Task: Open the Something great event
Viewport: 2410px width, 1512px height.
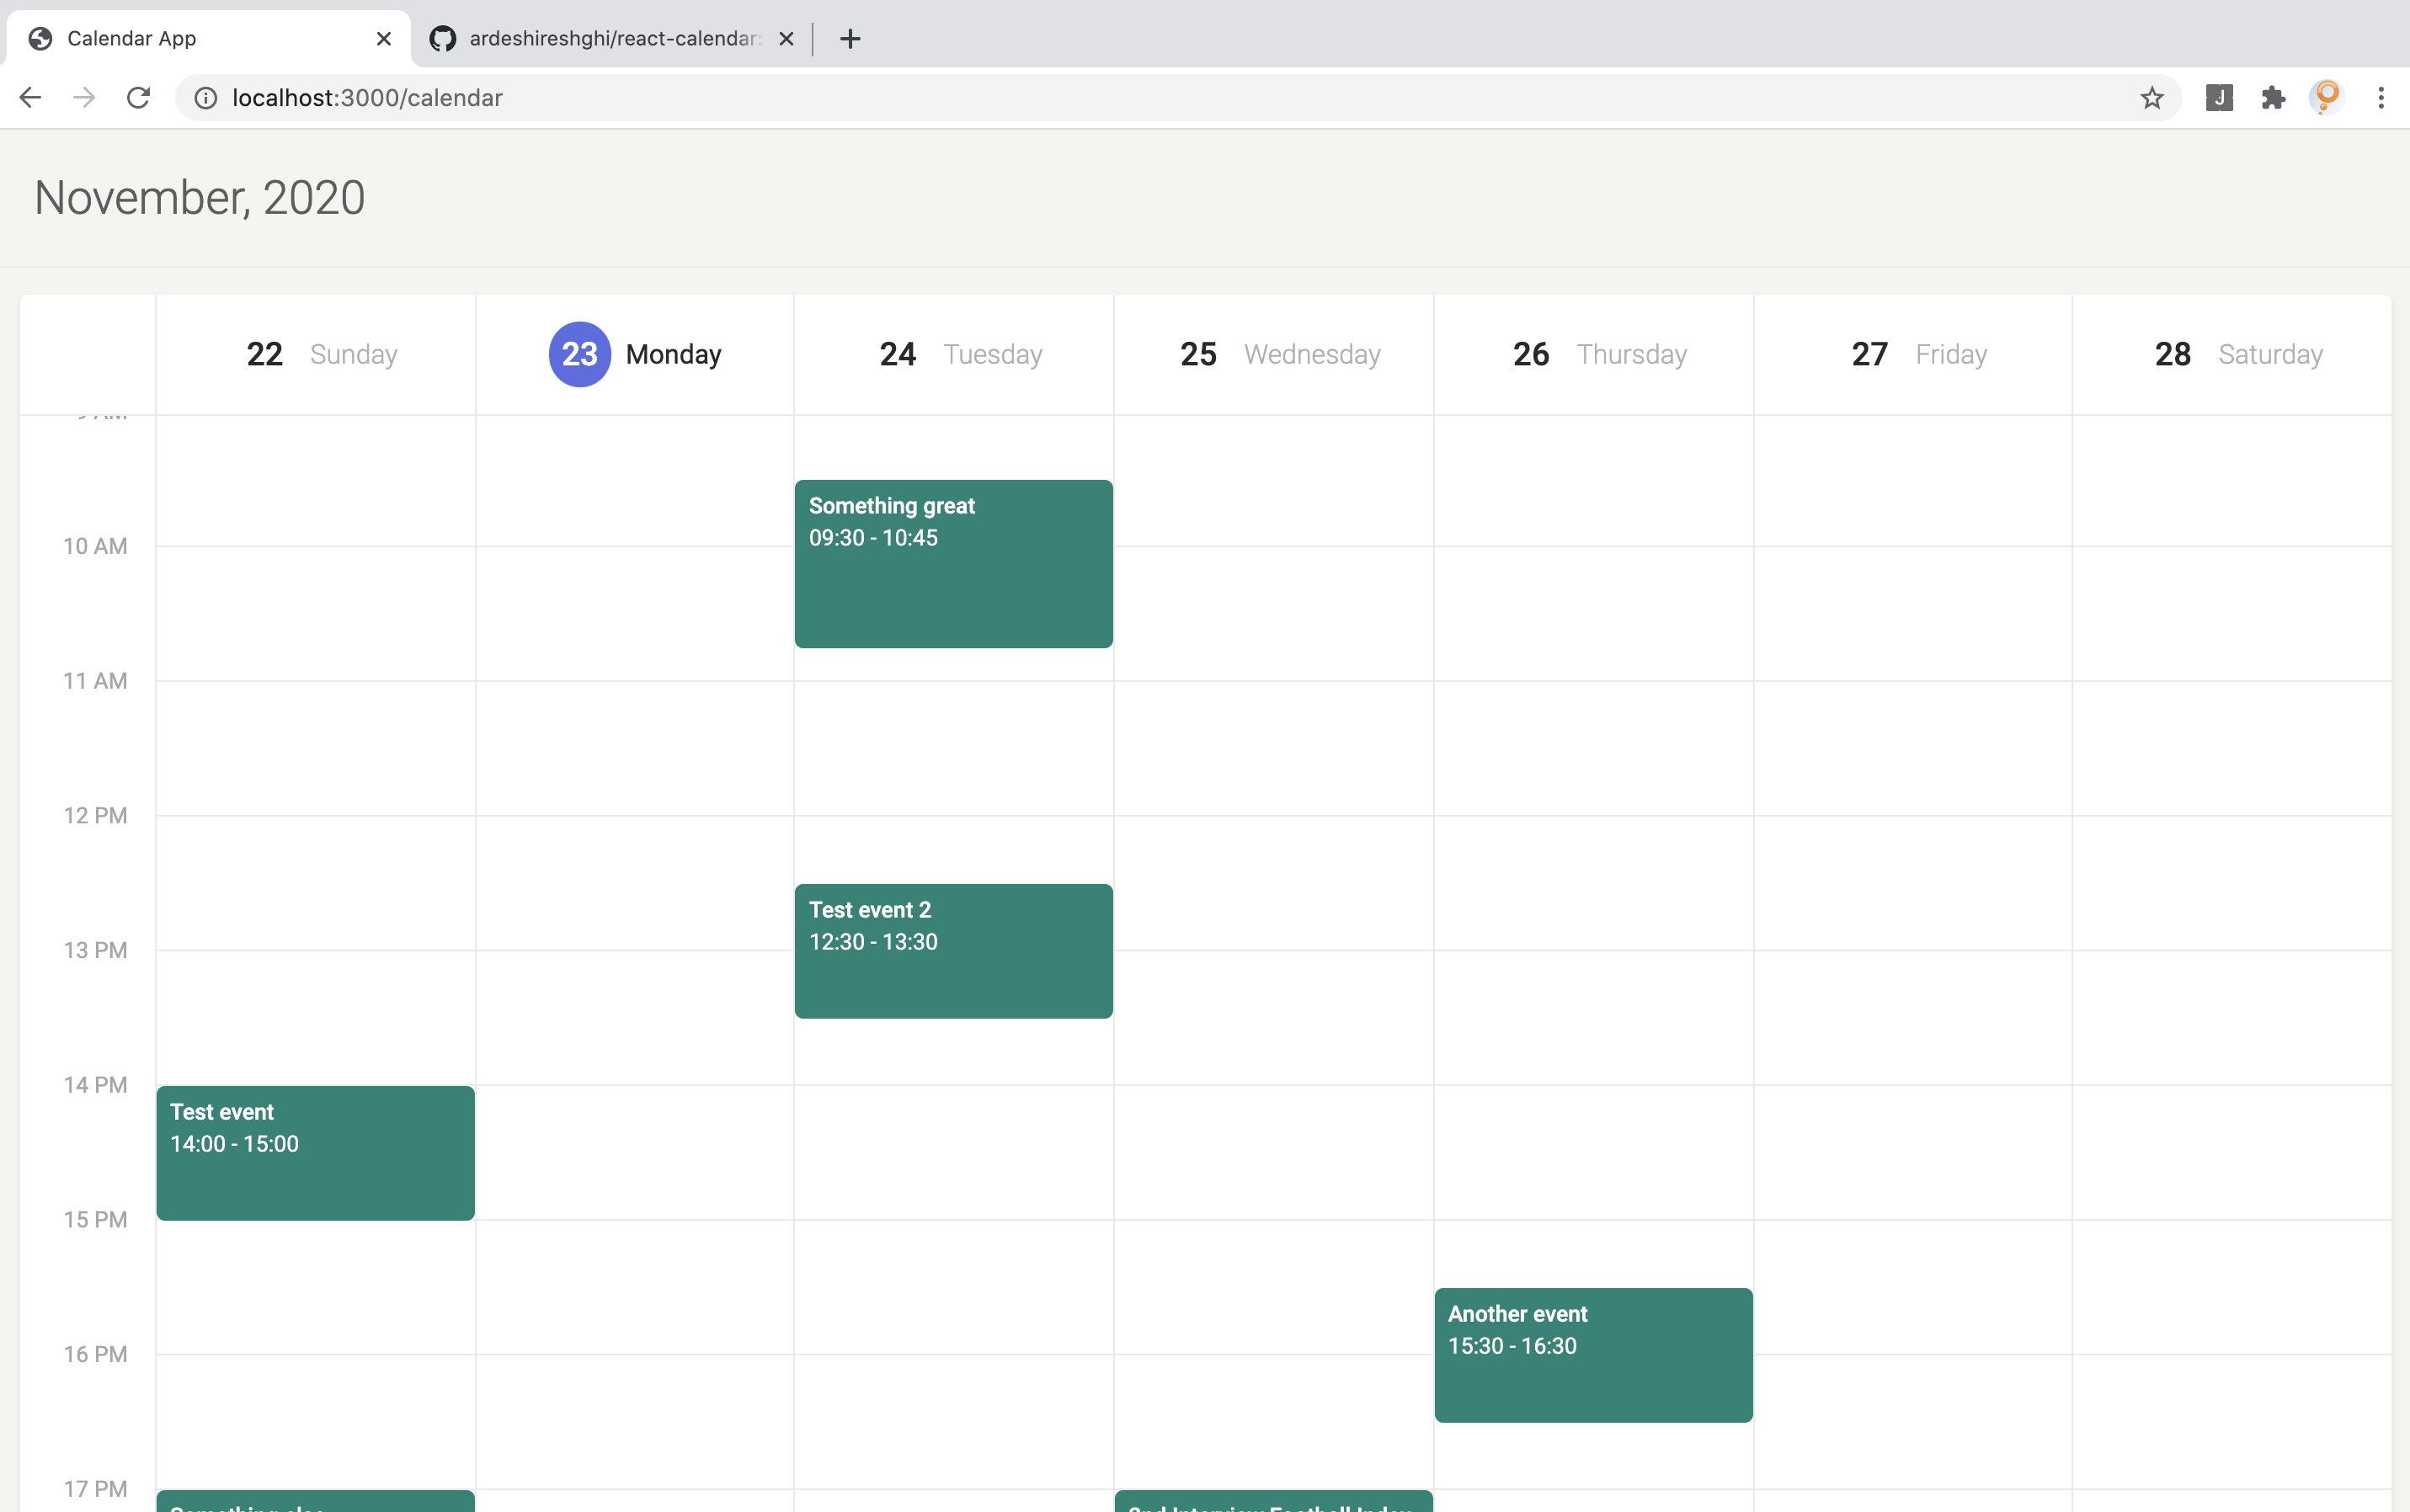Action: tap(953, 564)
